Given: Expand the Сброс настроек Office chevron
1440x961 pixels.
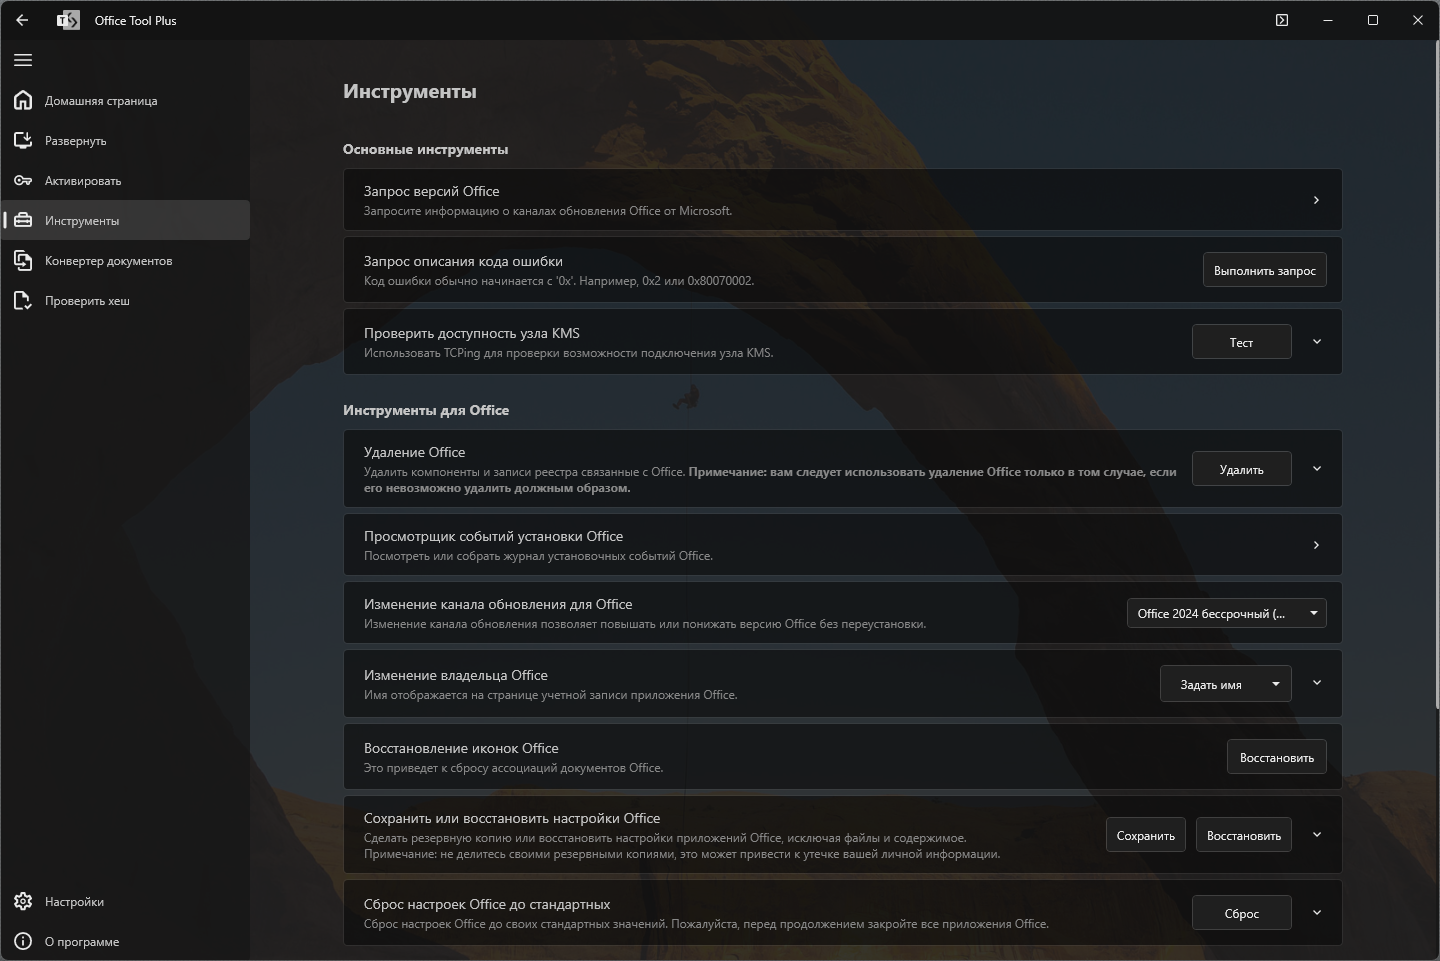Looking at the screenshot, I should coord(1317,912).
